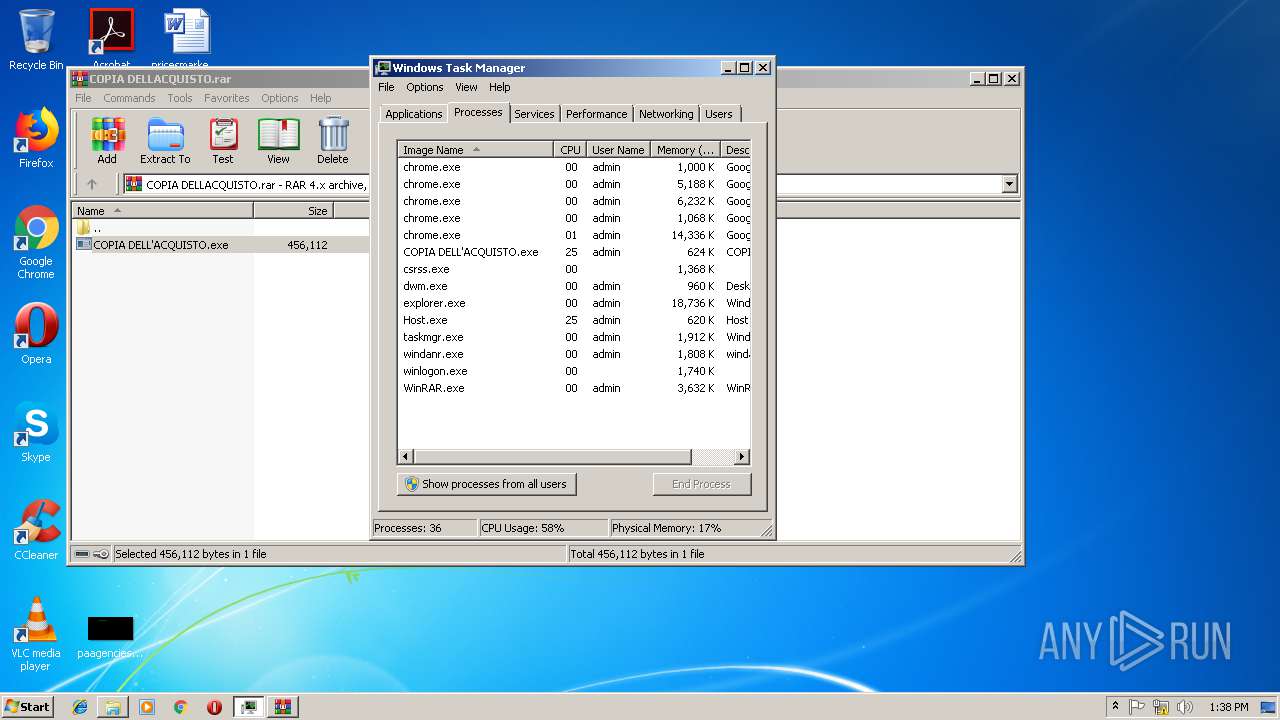The width and height of the screenshot is (1280, 720).
Task: Switch to the Users tab
Action: point(719,114)
